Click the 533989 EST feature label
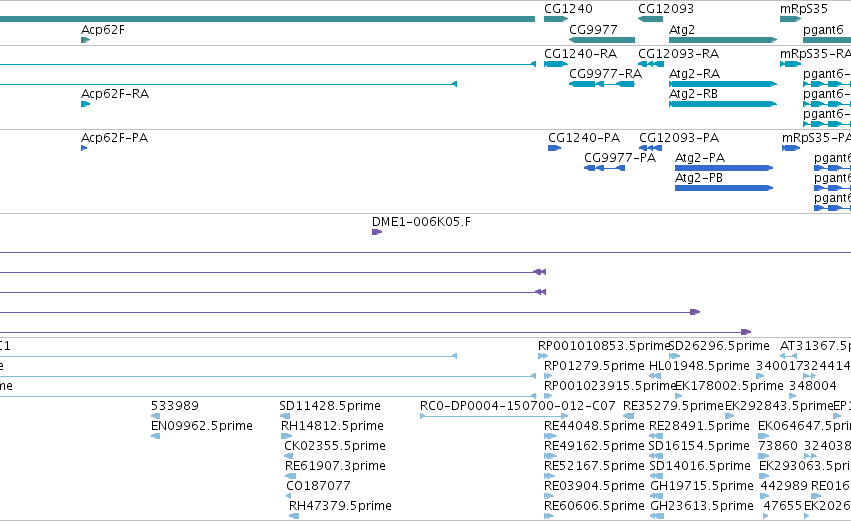 (175, 406)
